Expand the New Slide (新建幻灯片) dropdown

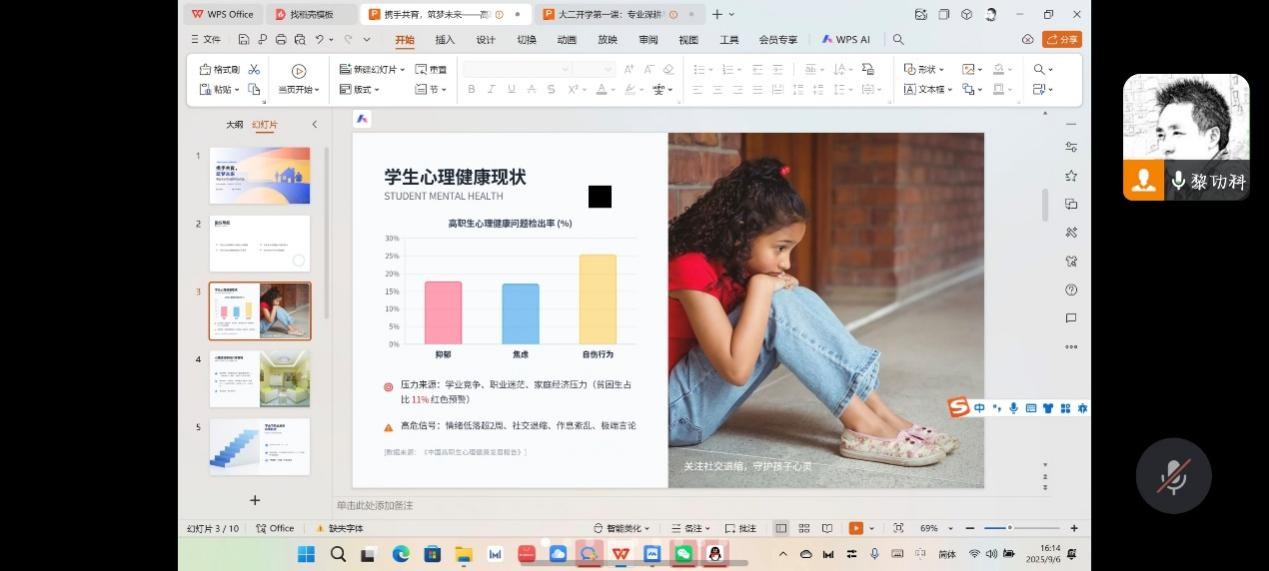[x=402, y=70]
